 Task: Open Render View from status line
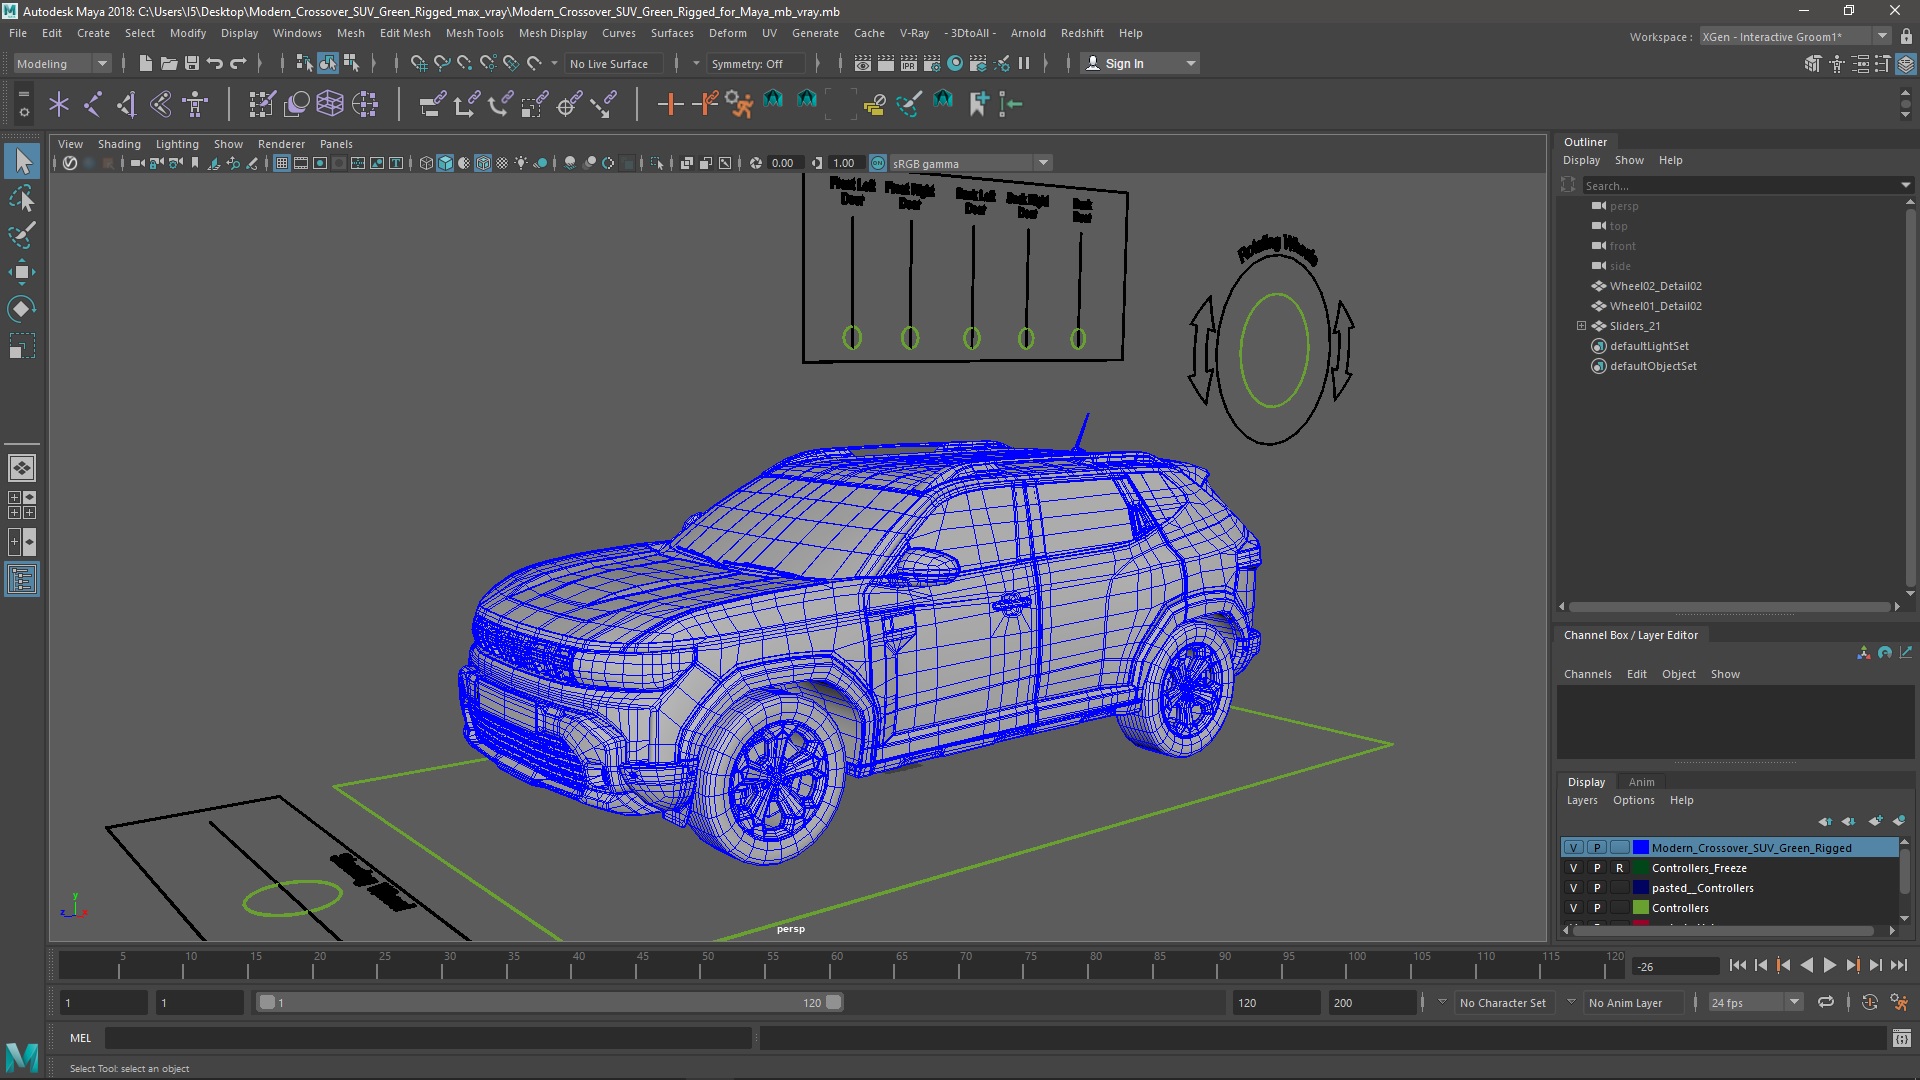pyautogui.click(x=863, y=63)
